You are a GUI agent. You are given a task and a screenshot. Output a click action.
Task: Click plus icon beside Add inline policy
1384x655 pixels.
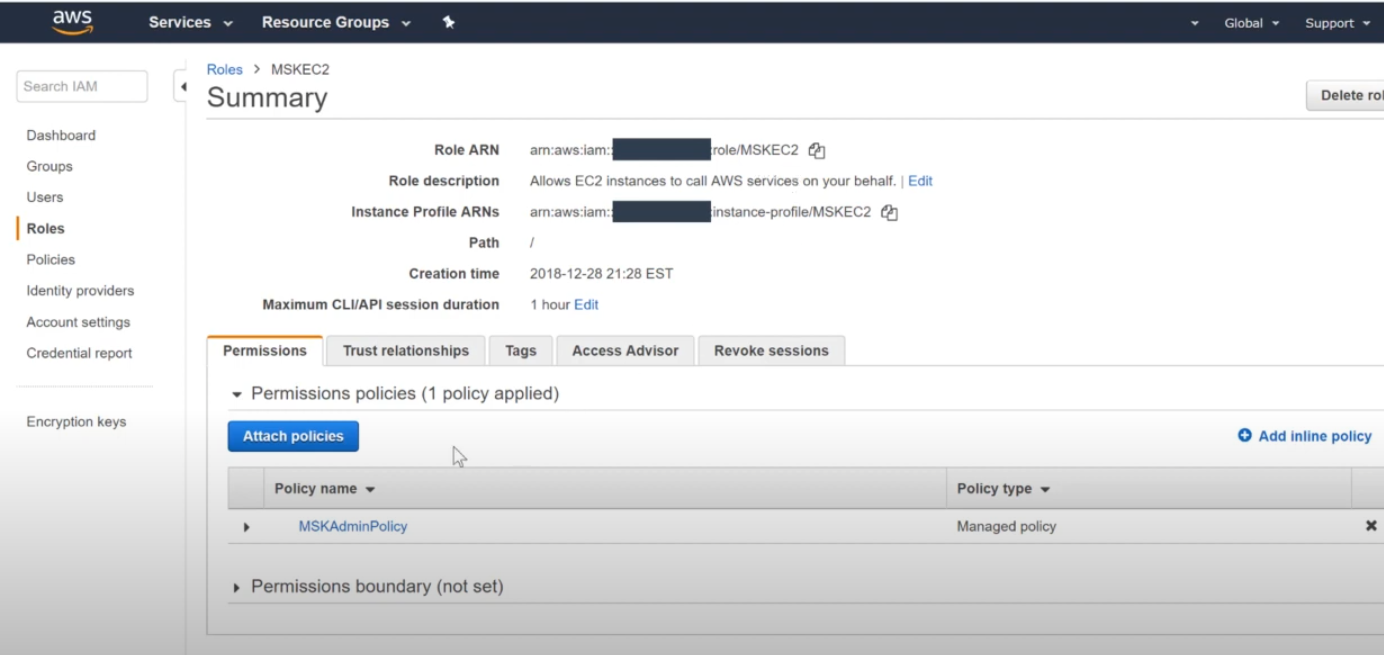(x=1245, y=436)
